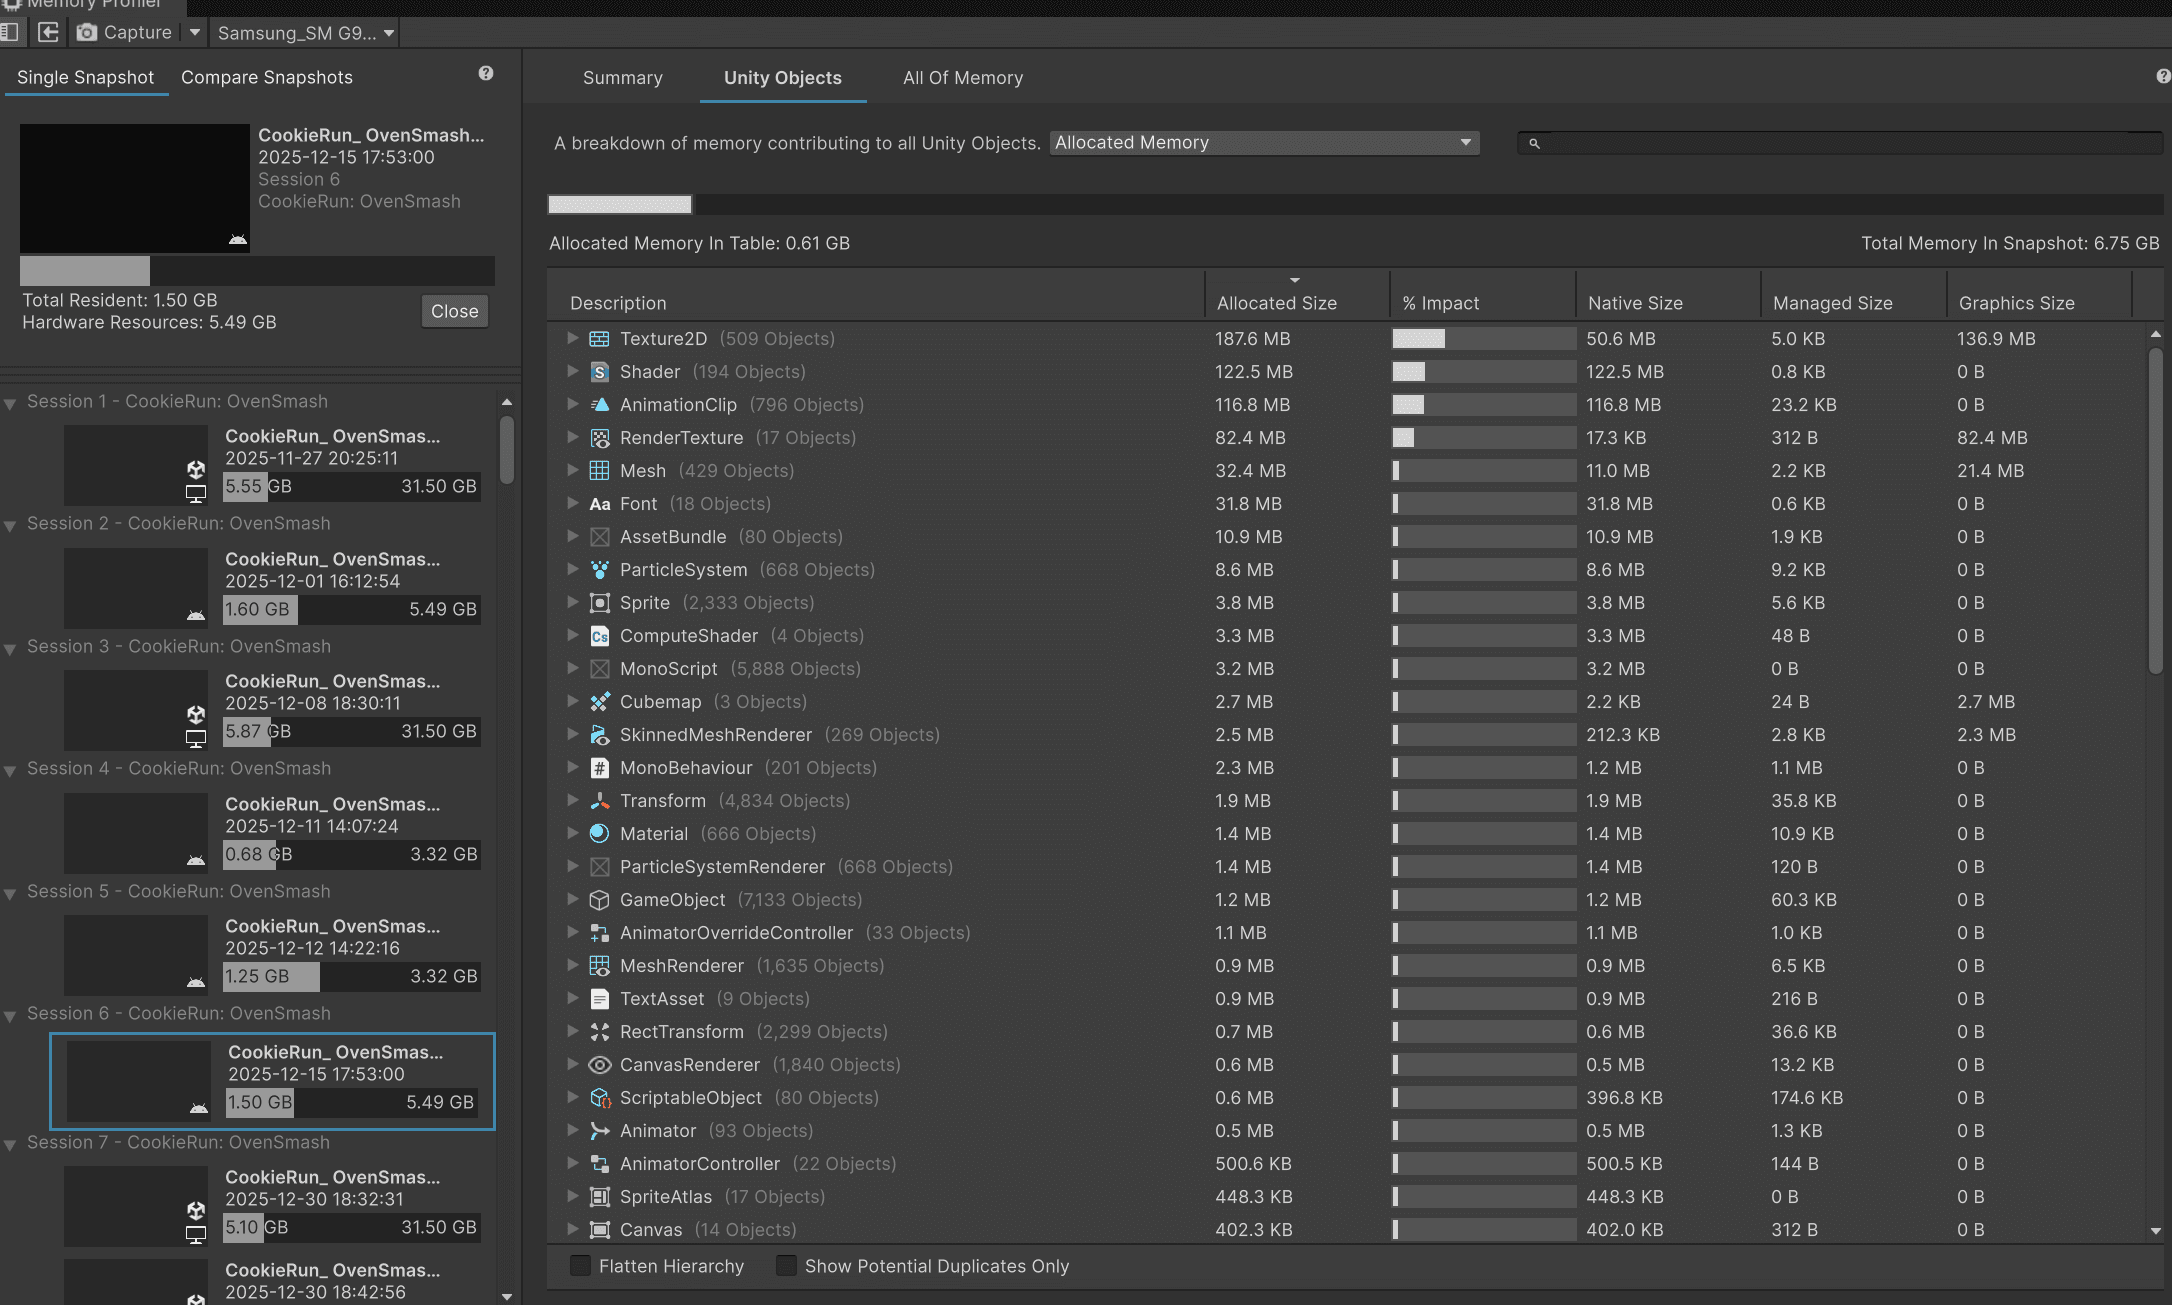Click the AnimatorOverrideController type icon
Viewport: 2172px width, 1305px height.
pos(599,933)
